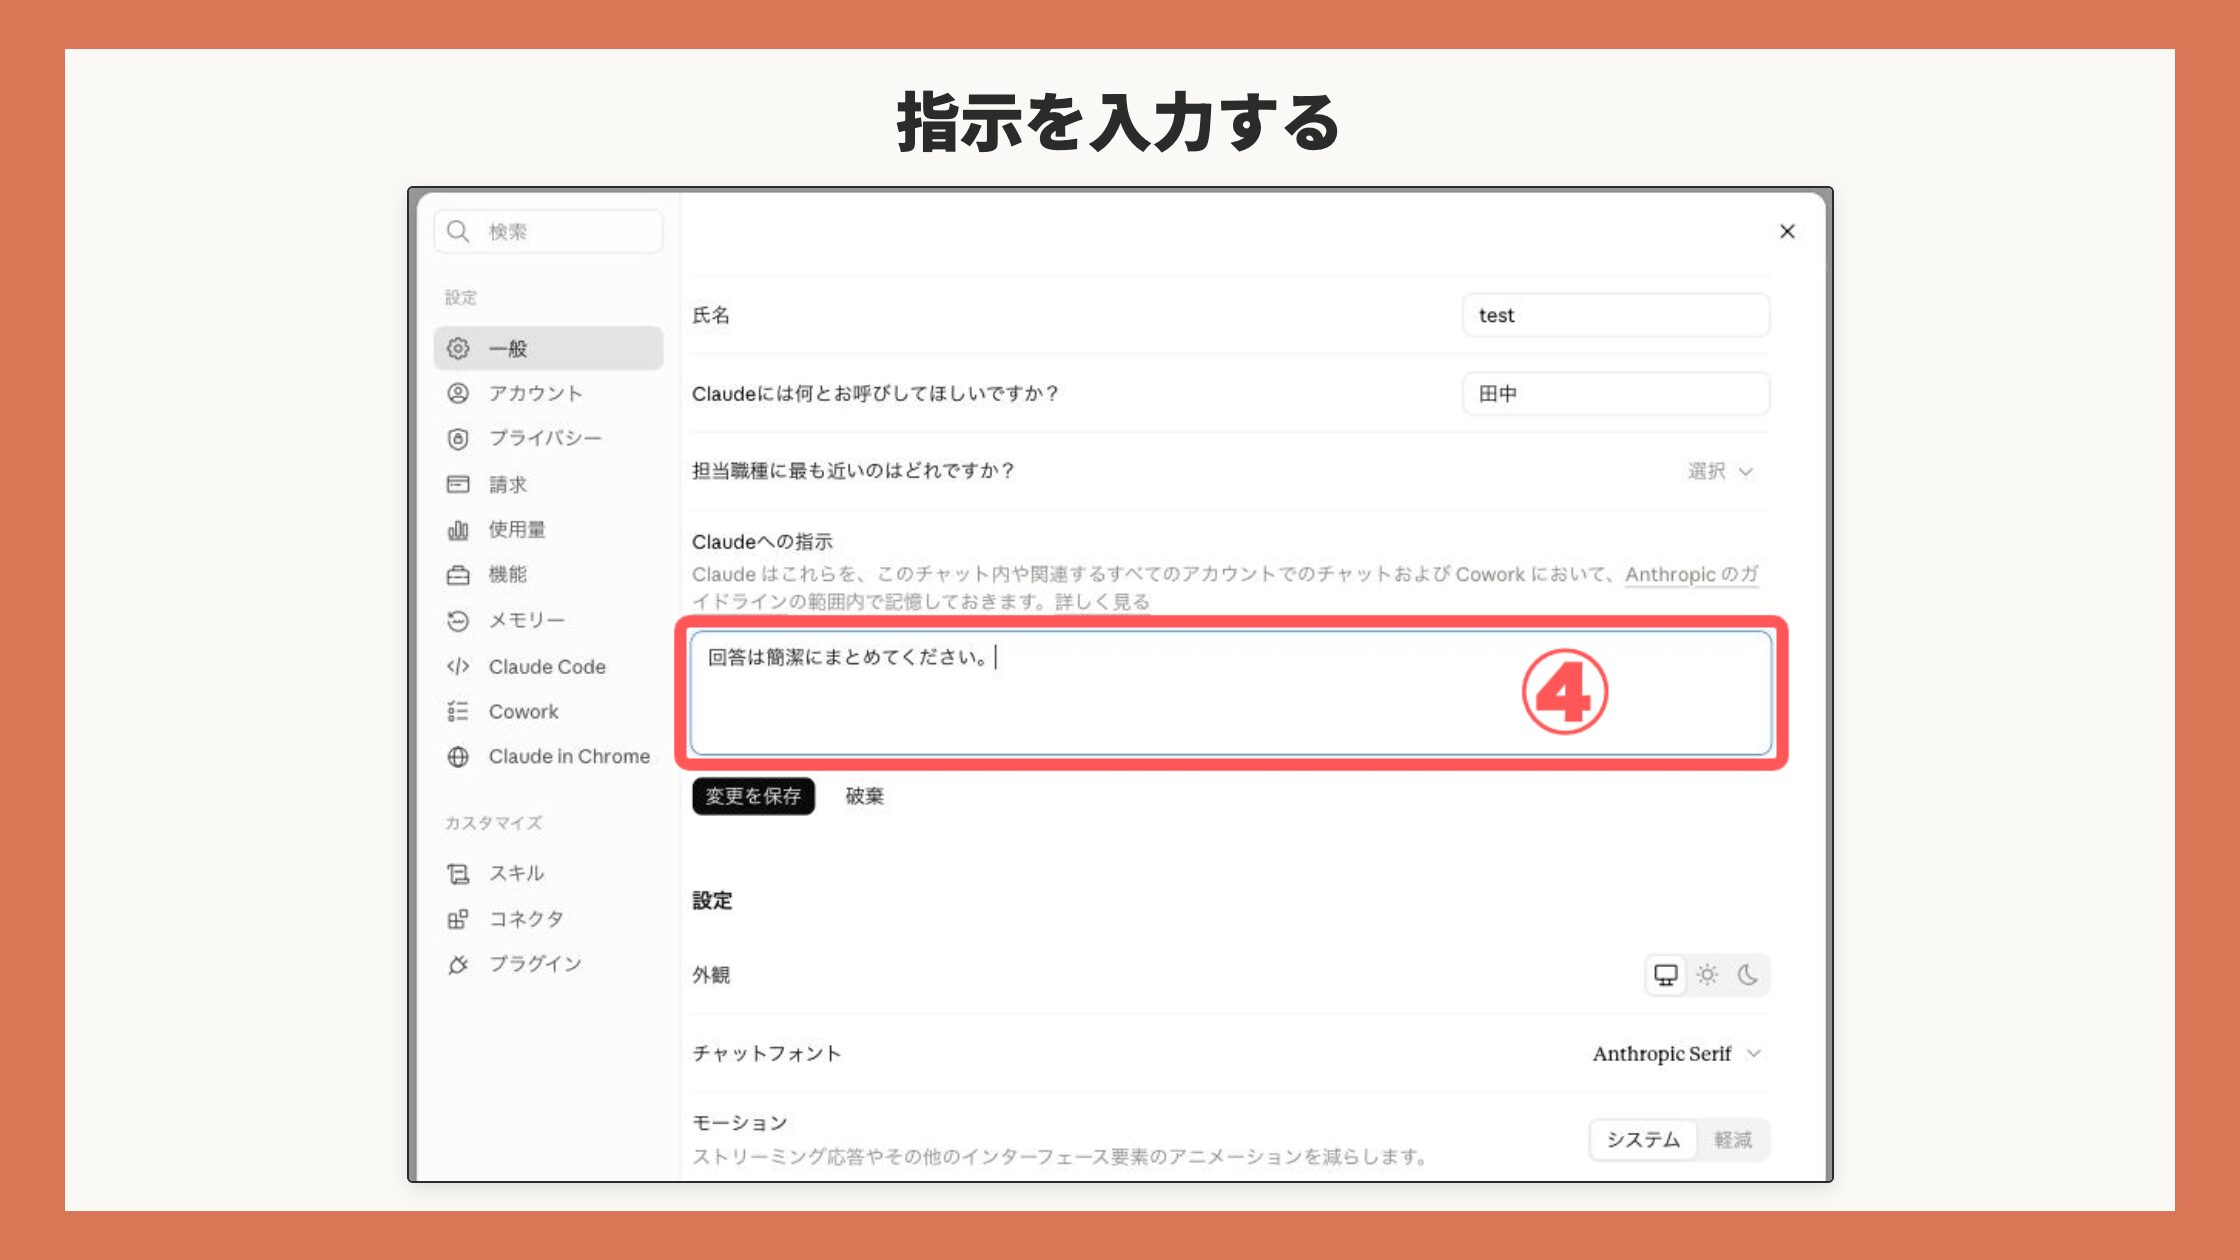Open Claude in Chrome settings
The height and width of the screenshot is (1260, 2240).
tap(548, 757)
